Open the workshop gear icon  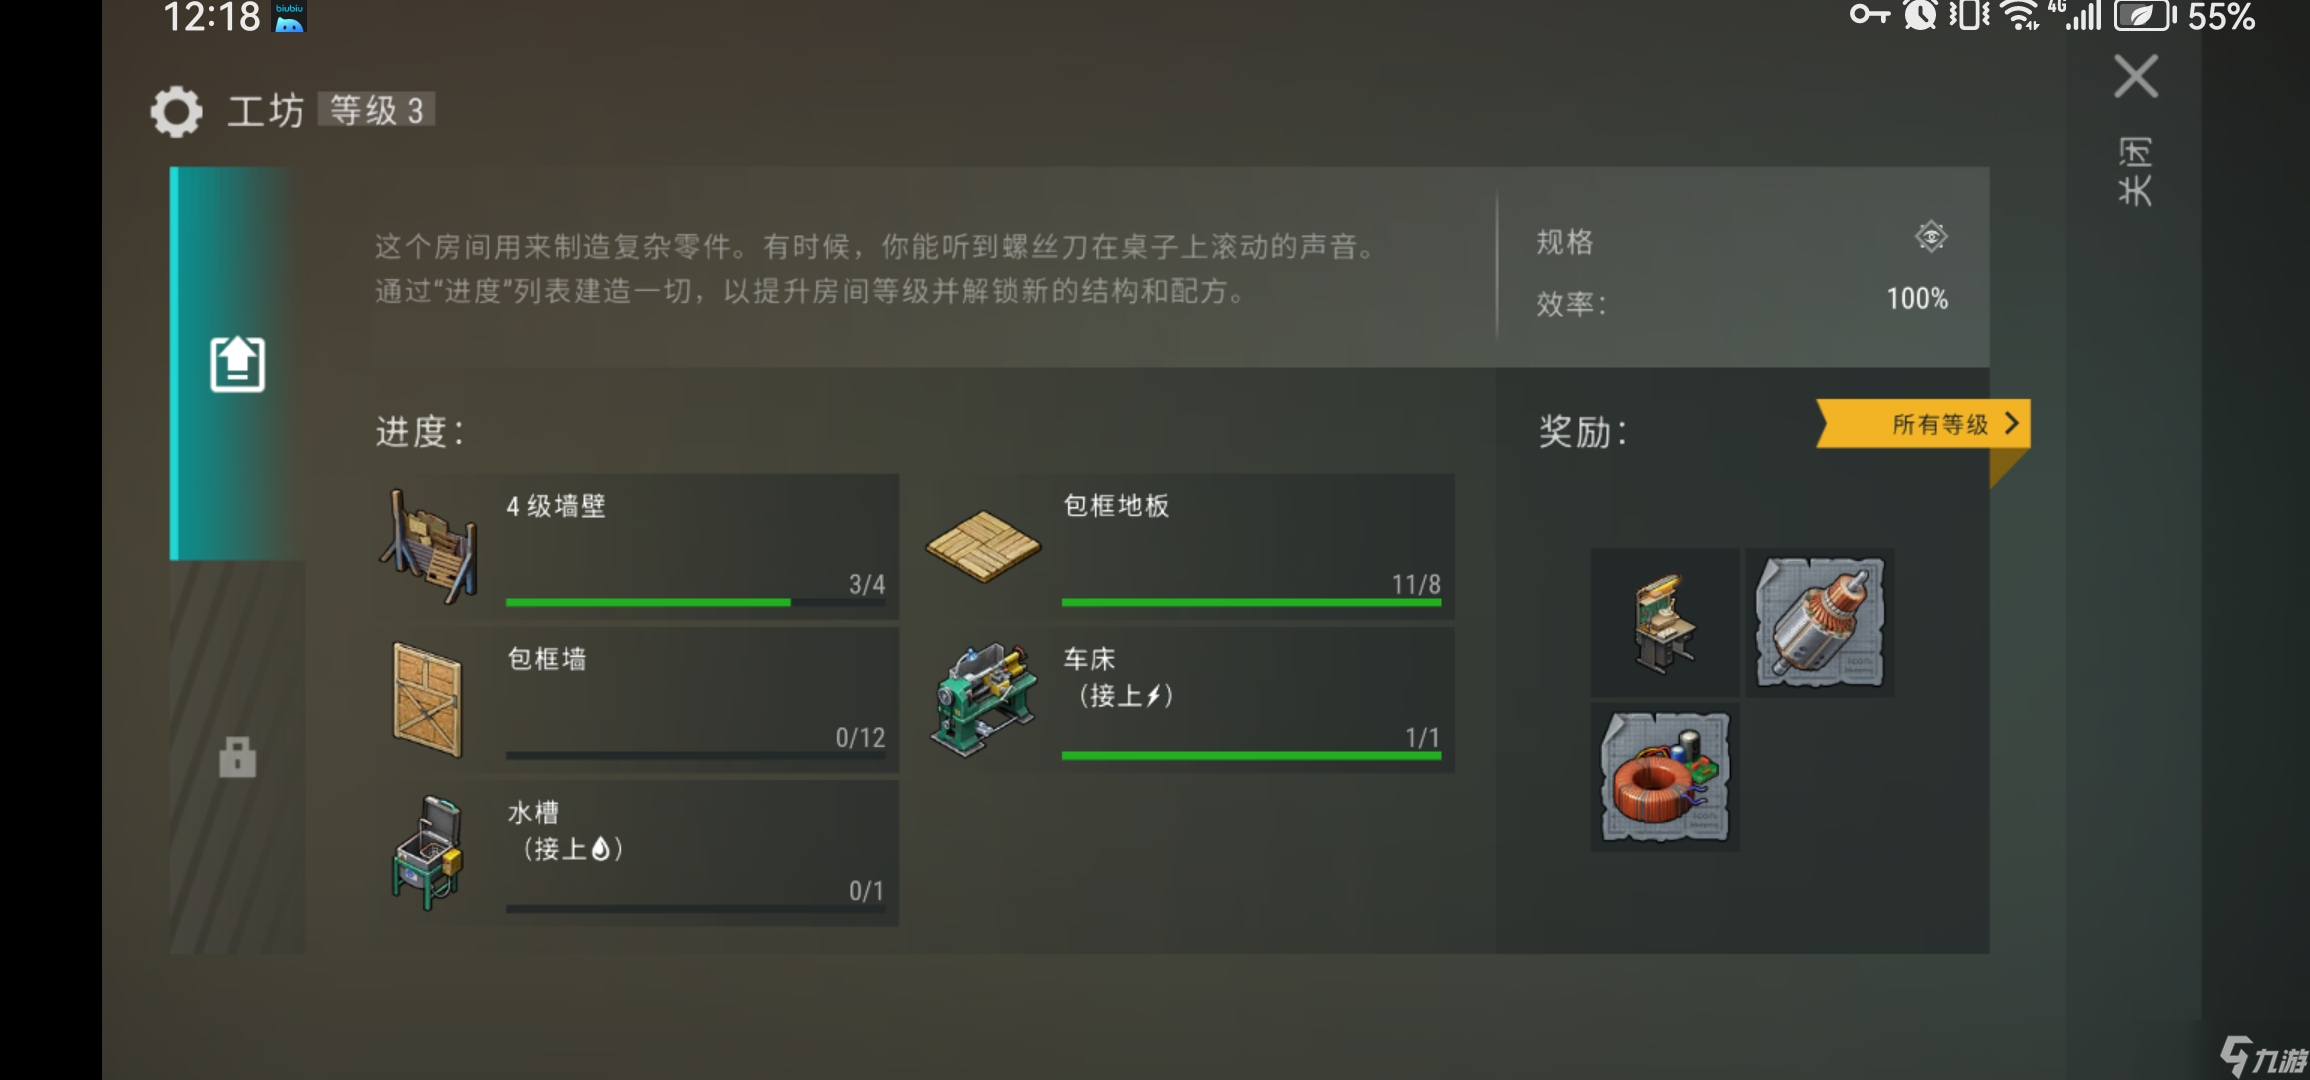pos(176,111)
